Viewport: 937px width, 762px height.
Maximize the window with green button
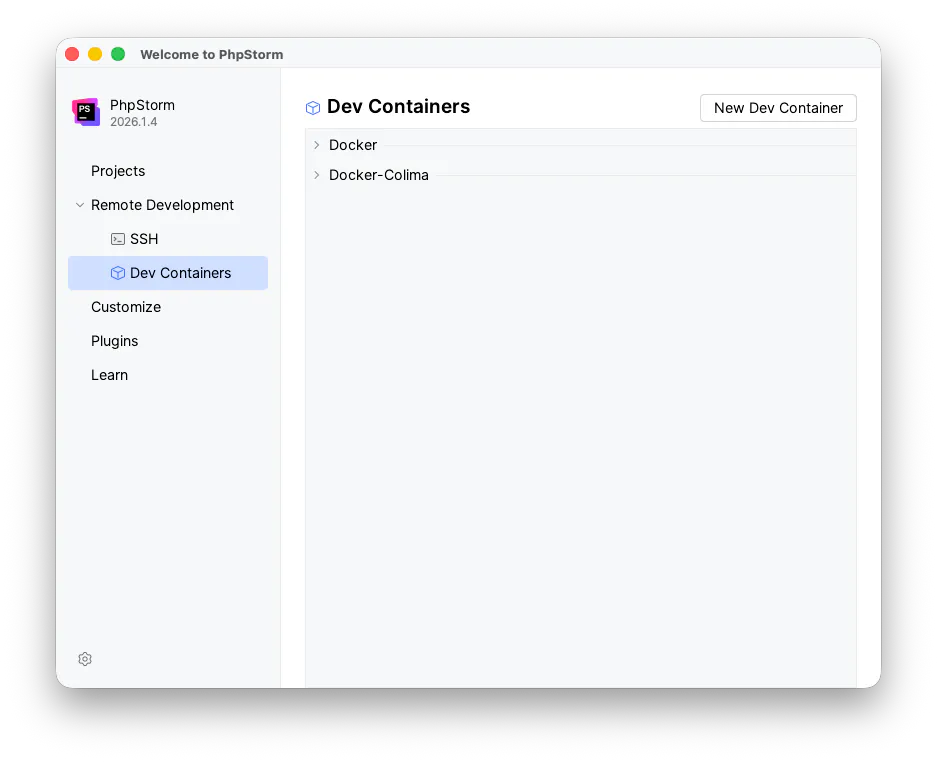(x=118, y=54)
